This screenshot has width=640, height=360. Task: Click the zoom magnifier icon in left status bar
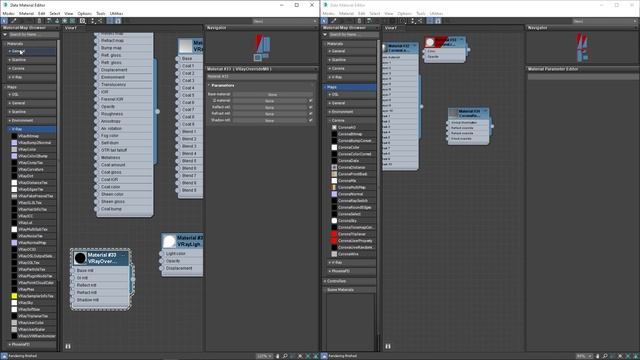click(285, 356)
